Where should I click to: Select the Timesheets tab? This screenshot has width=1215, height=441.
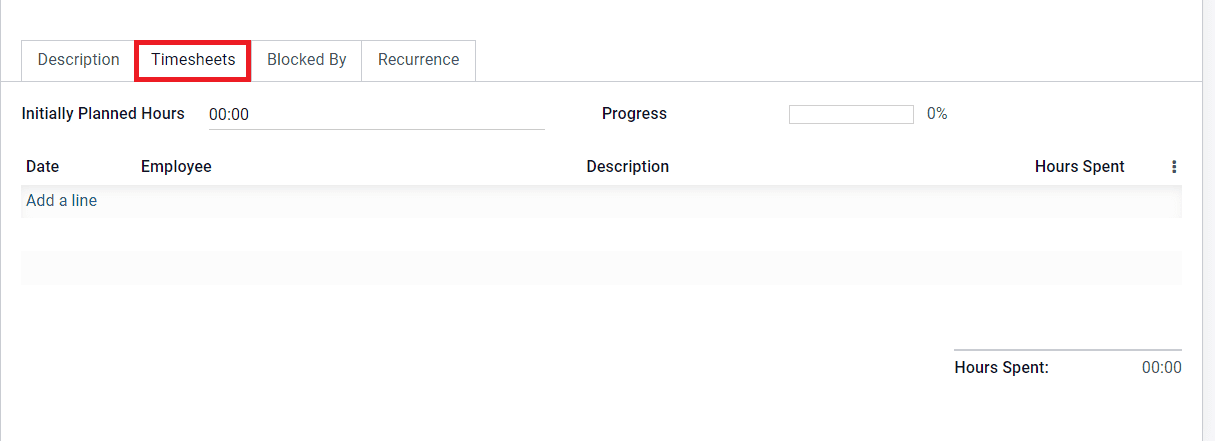click(193, 60)
